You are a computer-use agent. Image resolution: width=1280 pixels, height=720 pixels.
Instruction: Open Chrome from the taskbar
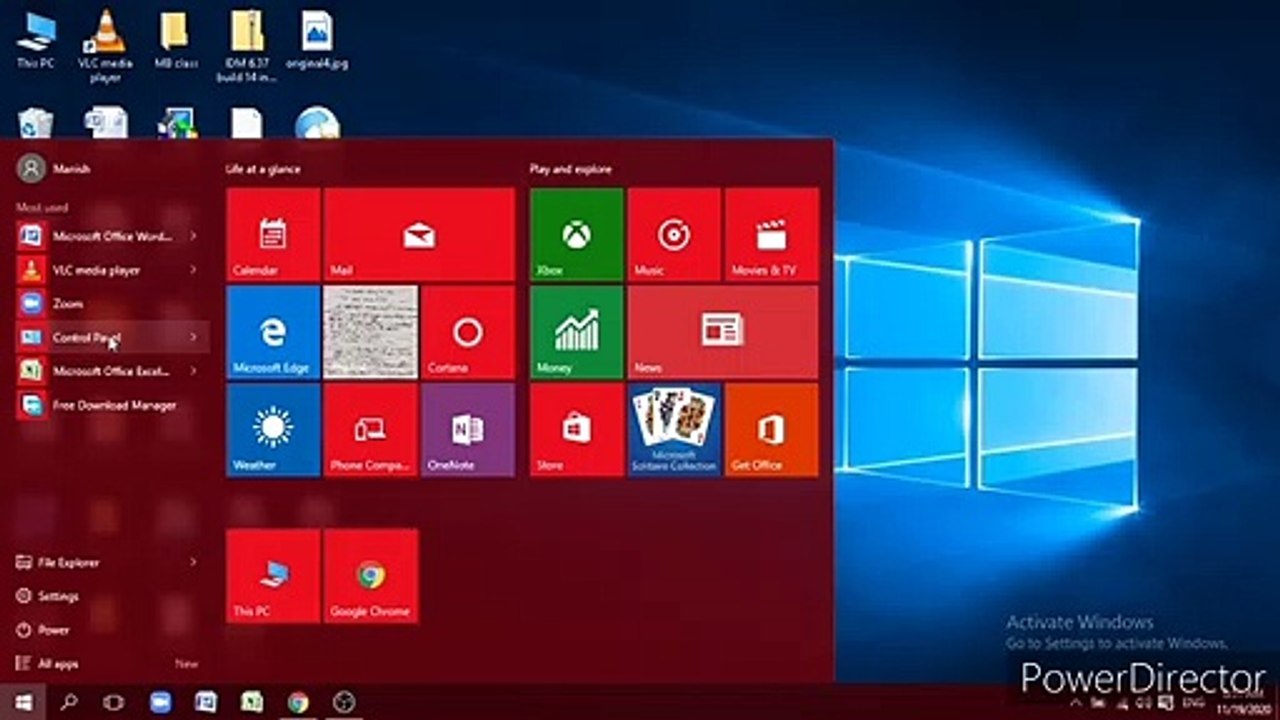(x=298, y=702)
